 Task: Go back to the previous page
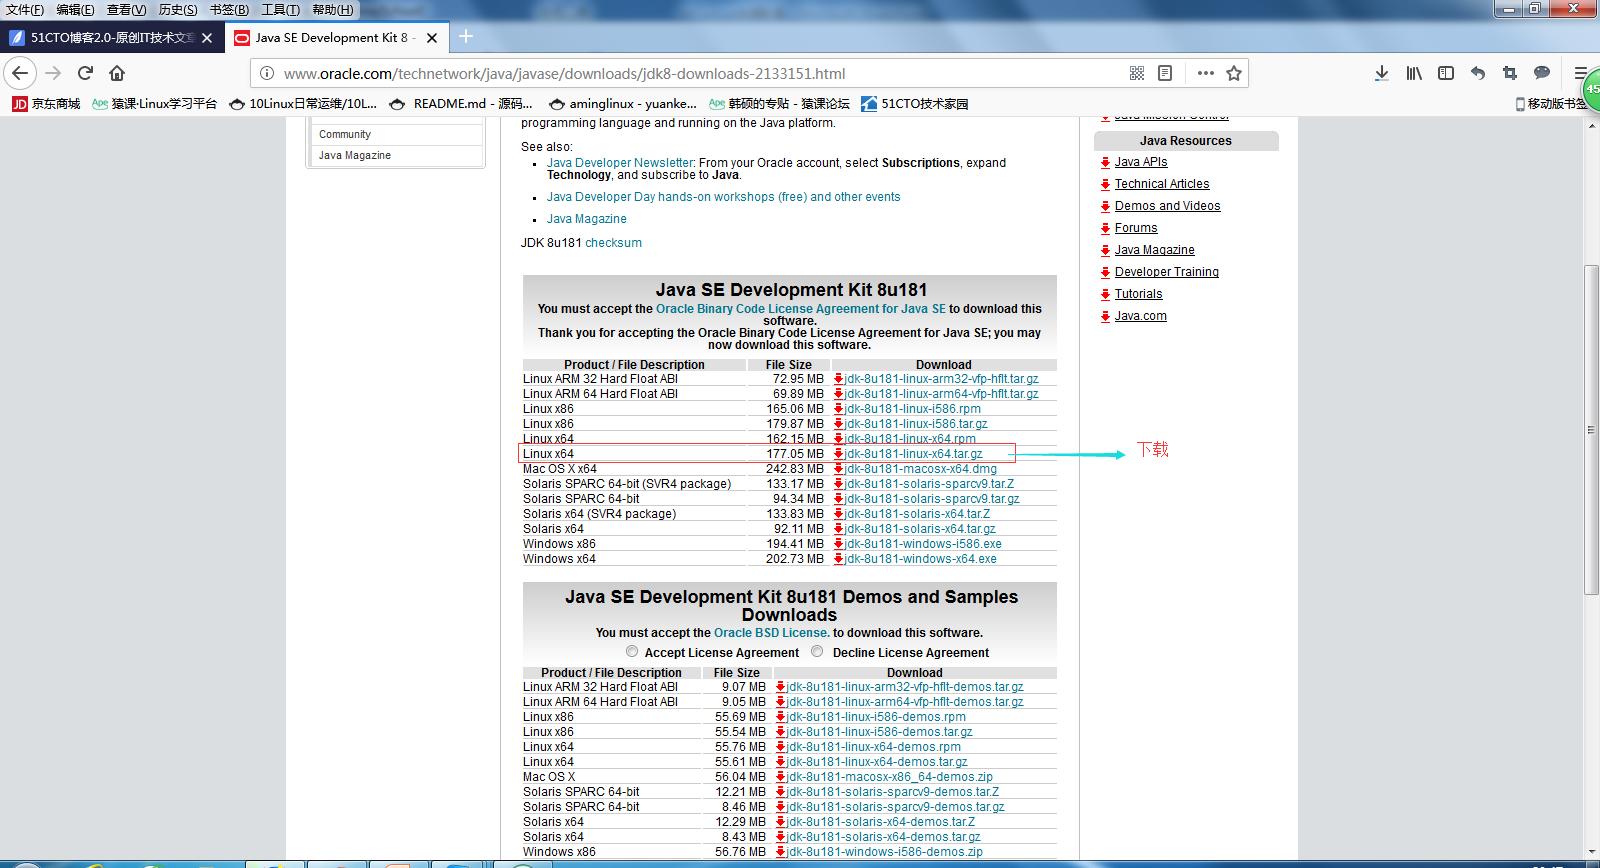pos(20,73)
